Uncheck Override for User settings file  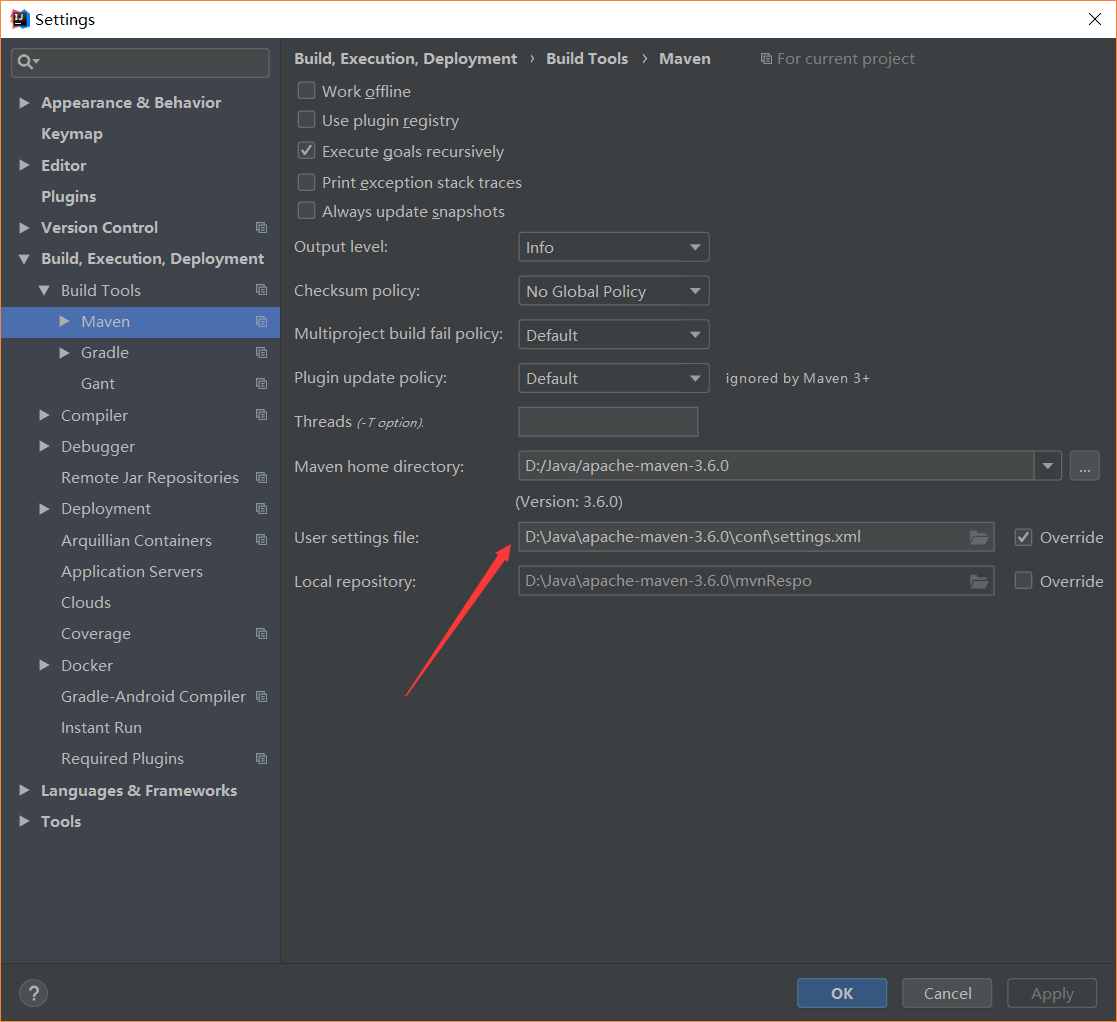pyautogui.click(x=1024, y=537)
